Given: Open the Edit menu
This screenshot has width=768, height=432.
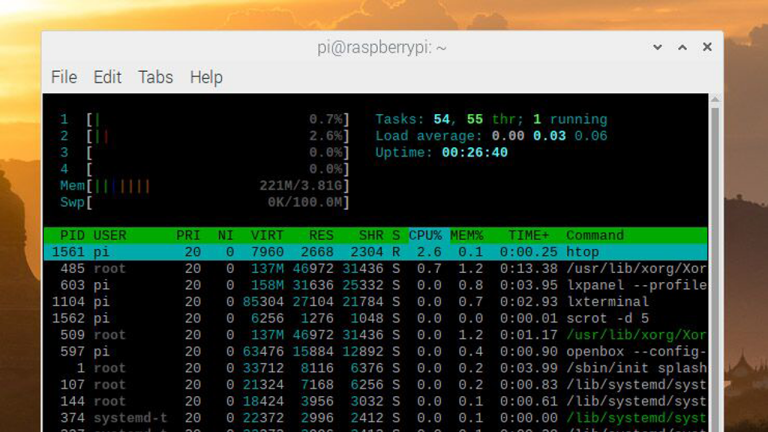Looking at the screenshot, I should tap(107, 77).
